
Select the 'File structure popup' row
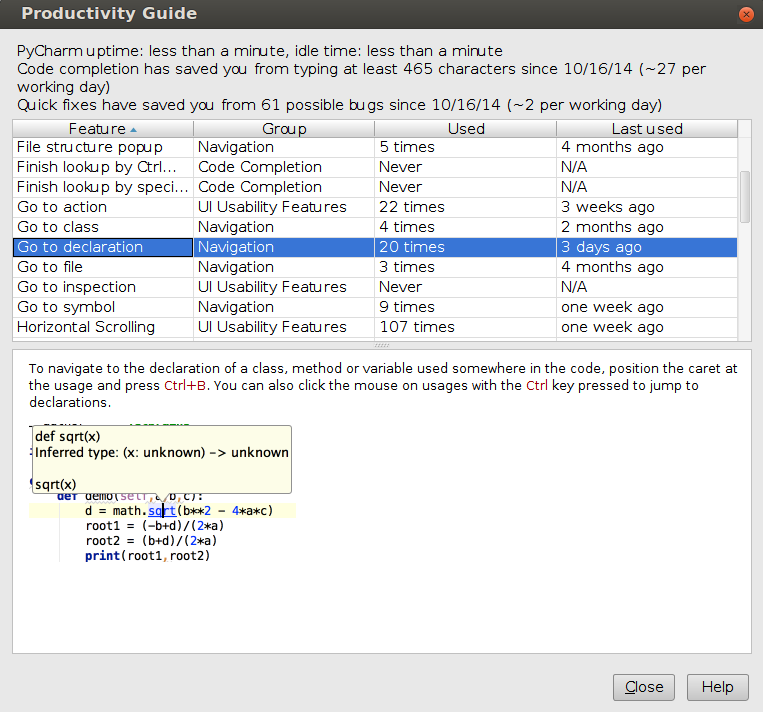pos(375,147)
